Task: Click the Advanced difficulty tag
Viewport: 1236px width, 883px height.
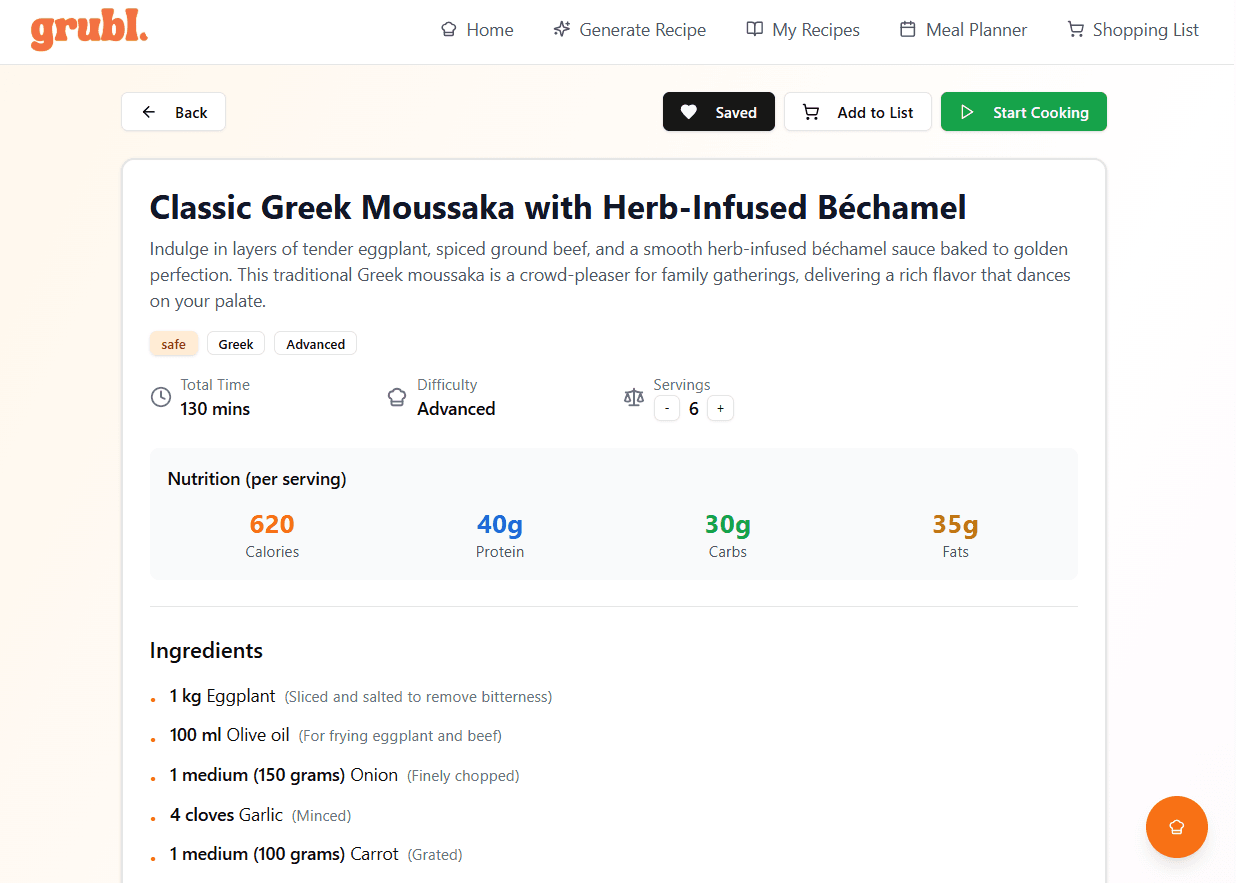Action: tap(315, 344)
